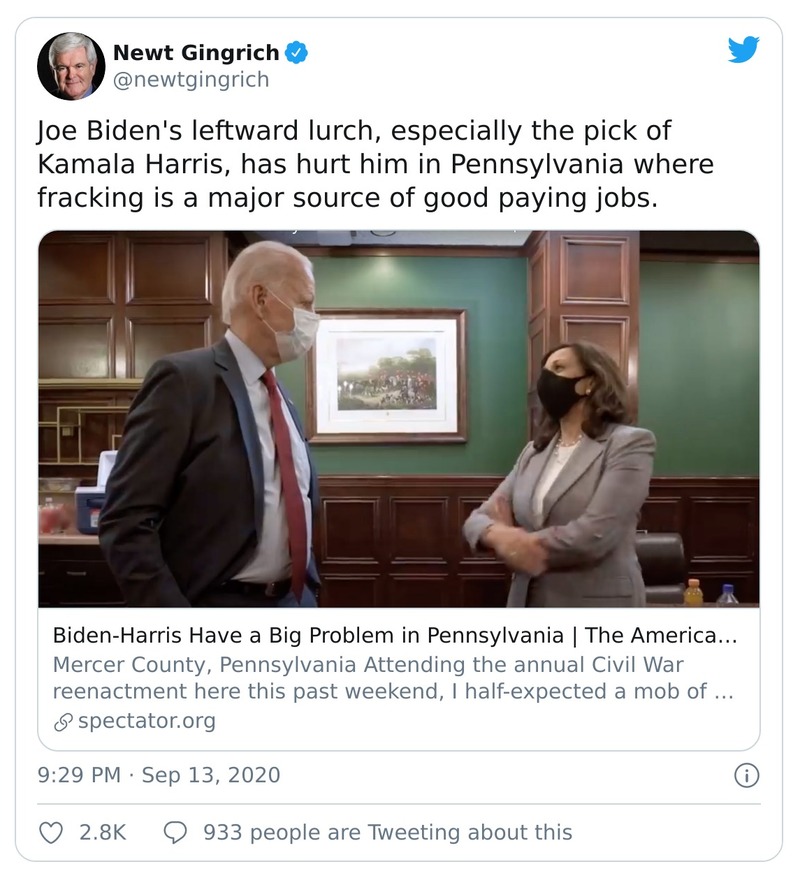Image resolution: width=800 pixels, height=878 pixels.
Task: Click the blue verified badge
Action: tap(297, 53)
